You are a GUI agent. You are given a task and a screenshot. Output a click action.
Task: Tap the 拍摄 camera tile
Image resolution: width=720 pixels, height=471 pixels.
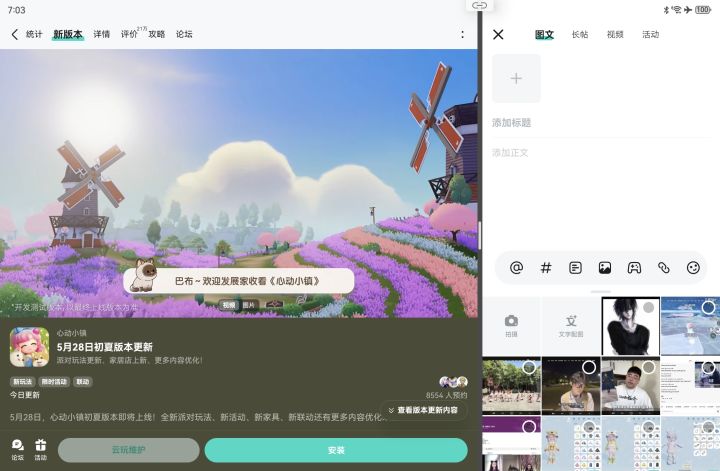(512, 326)
